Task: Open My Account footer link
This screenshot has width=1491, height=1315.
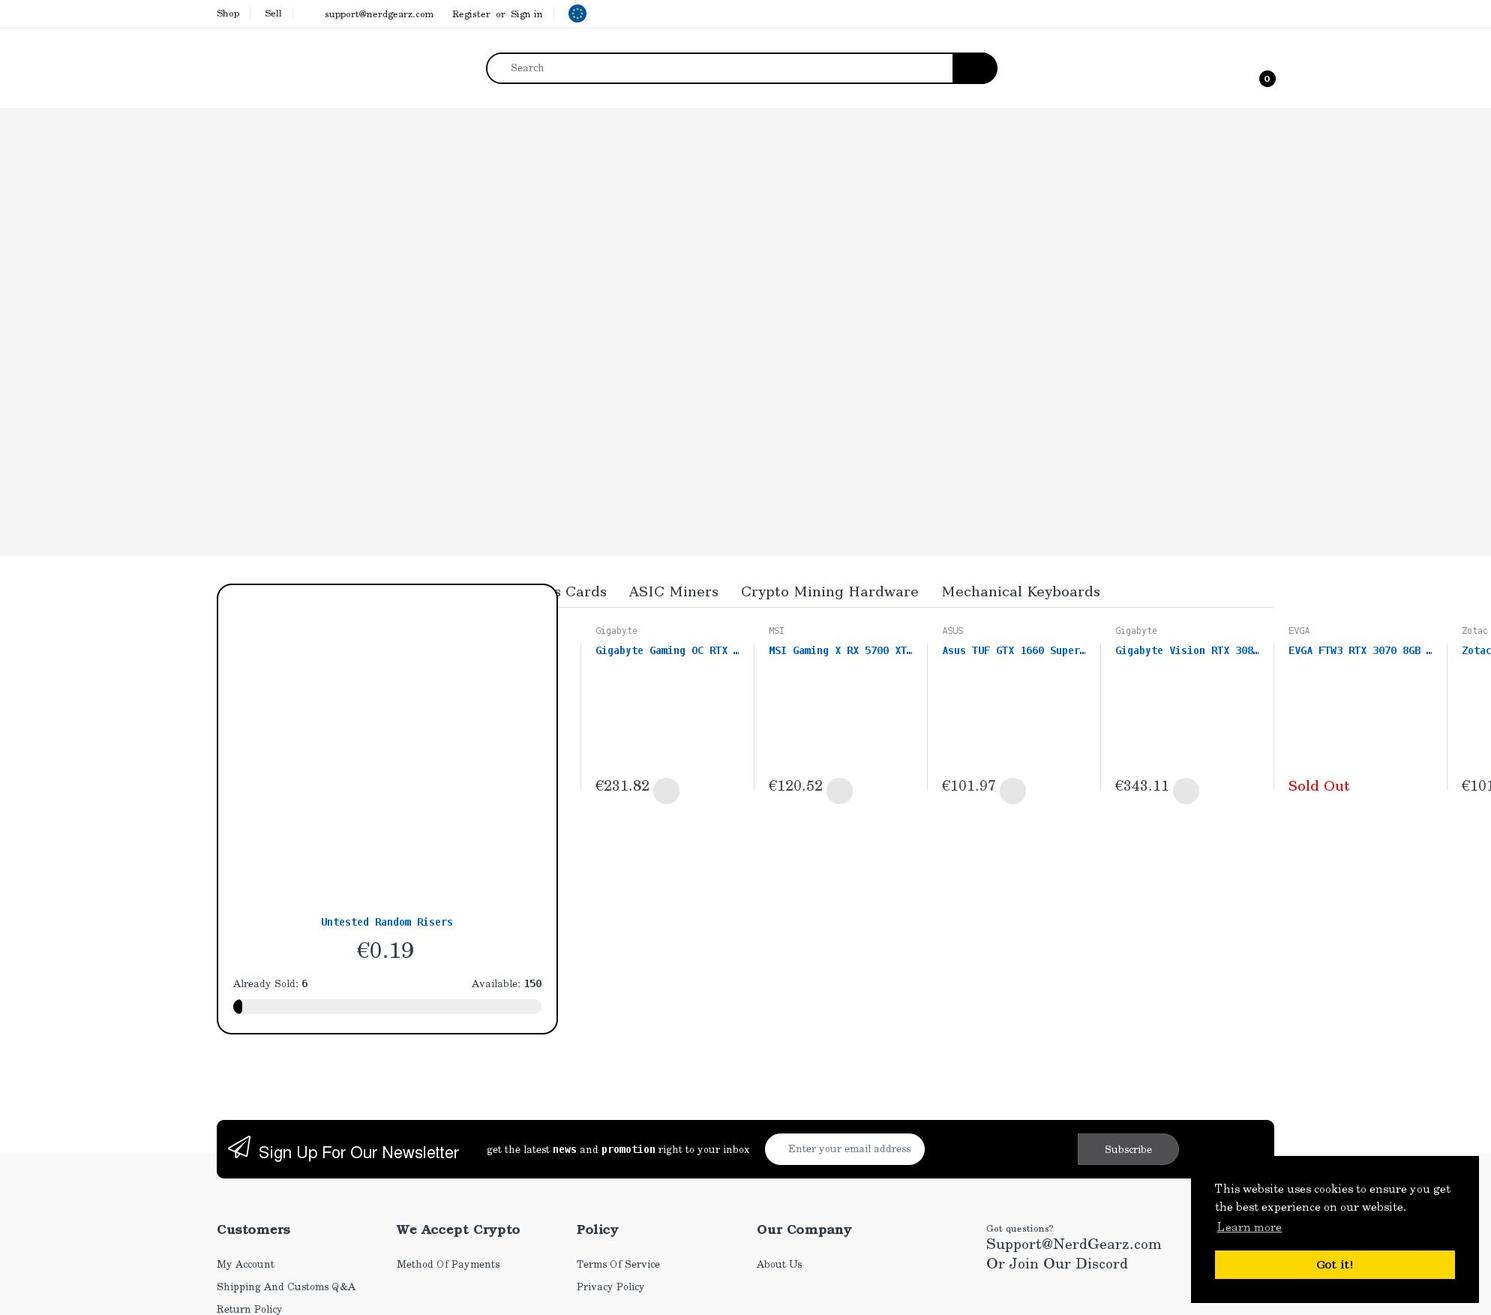Action: tap(245, 1264)
